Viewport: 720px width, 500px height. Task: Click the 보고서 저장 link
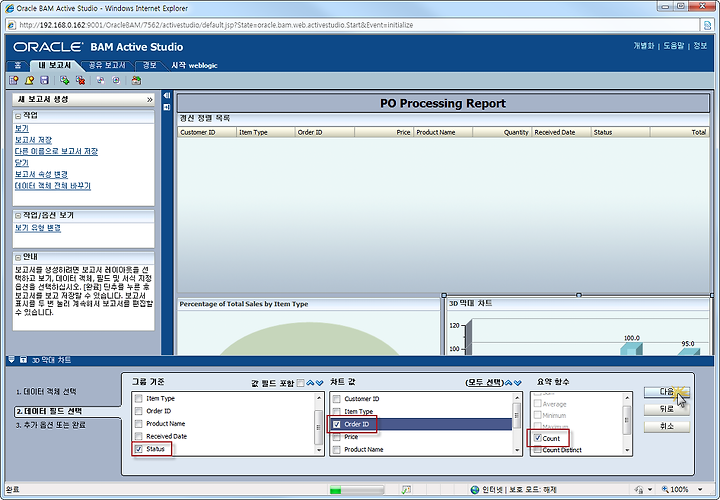tap(33, 140)
